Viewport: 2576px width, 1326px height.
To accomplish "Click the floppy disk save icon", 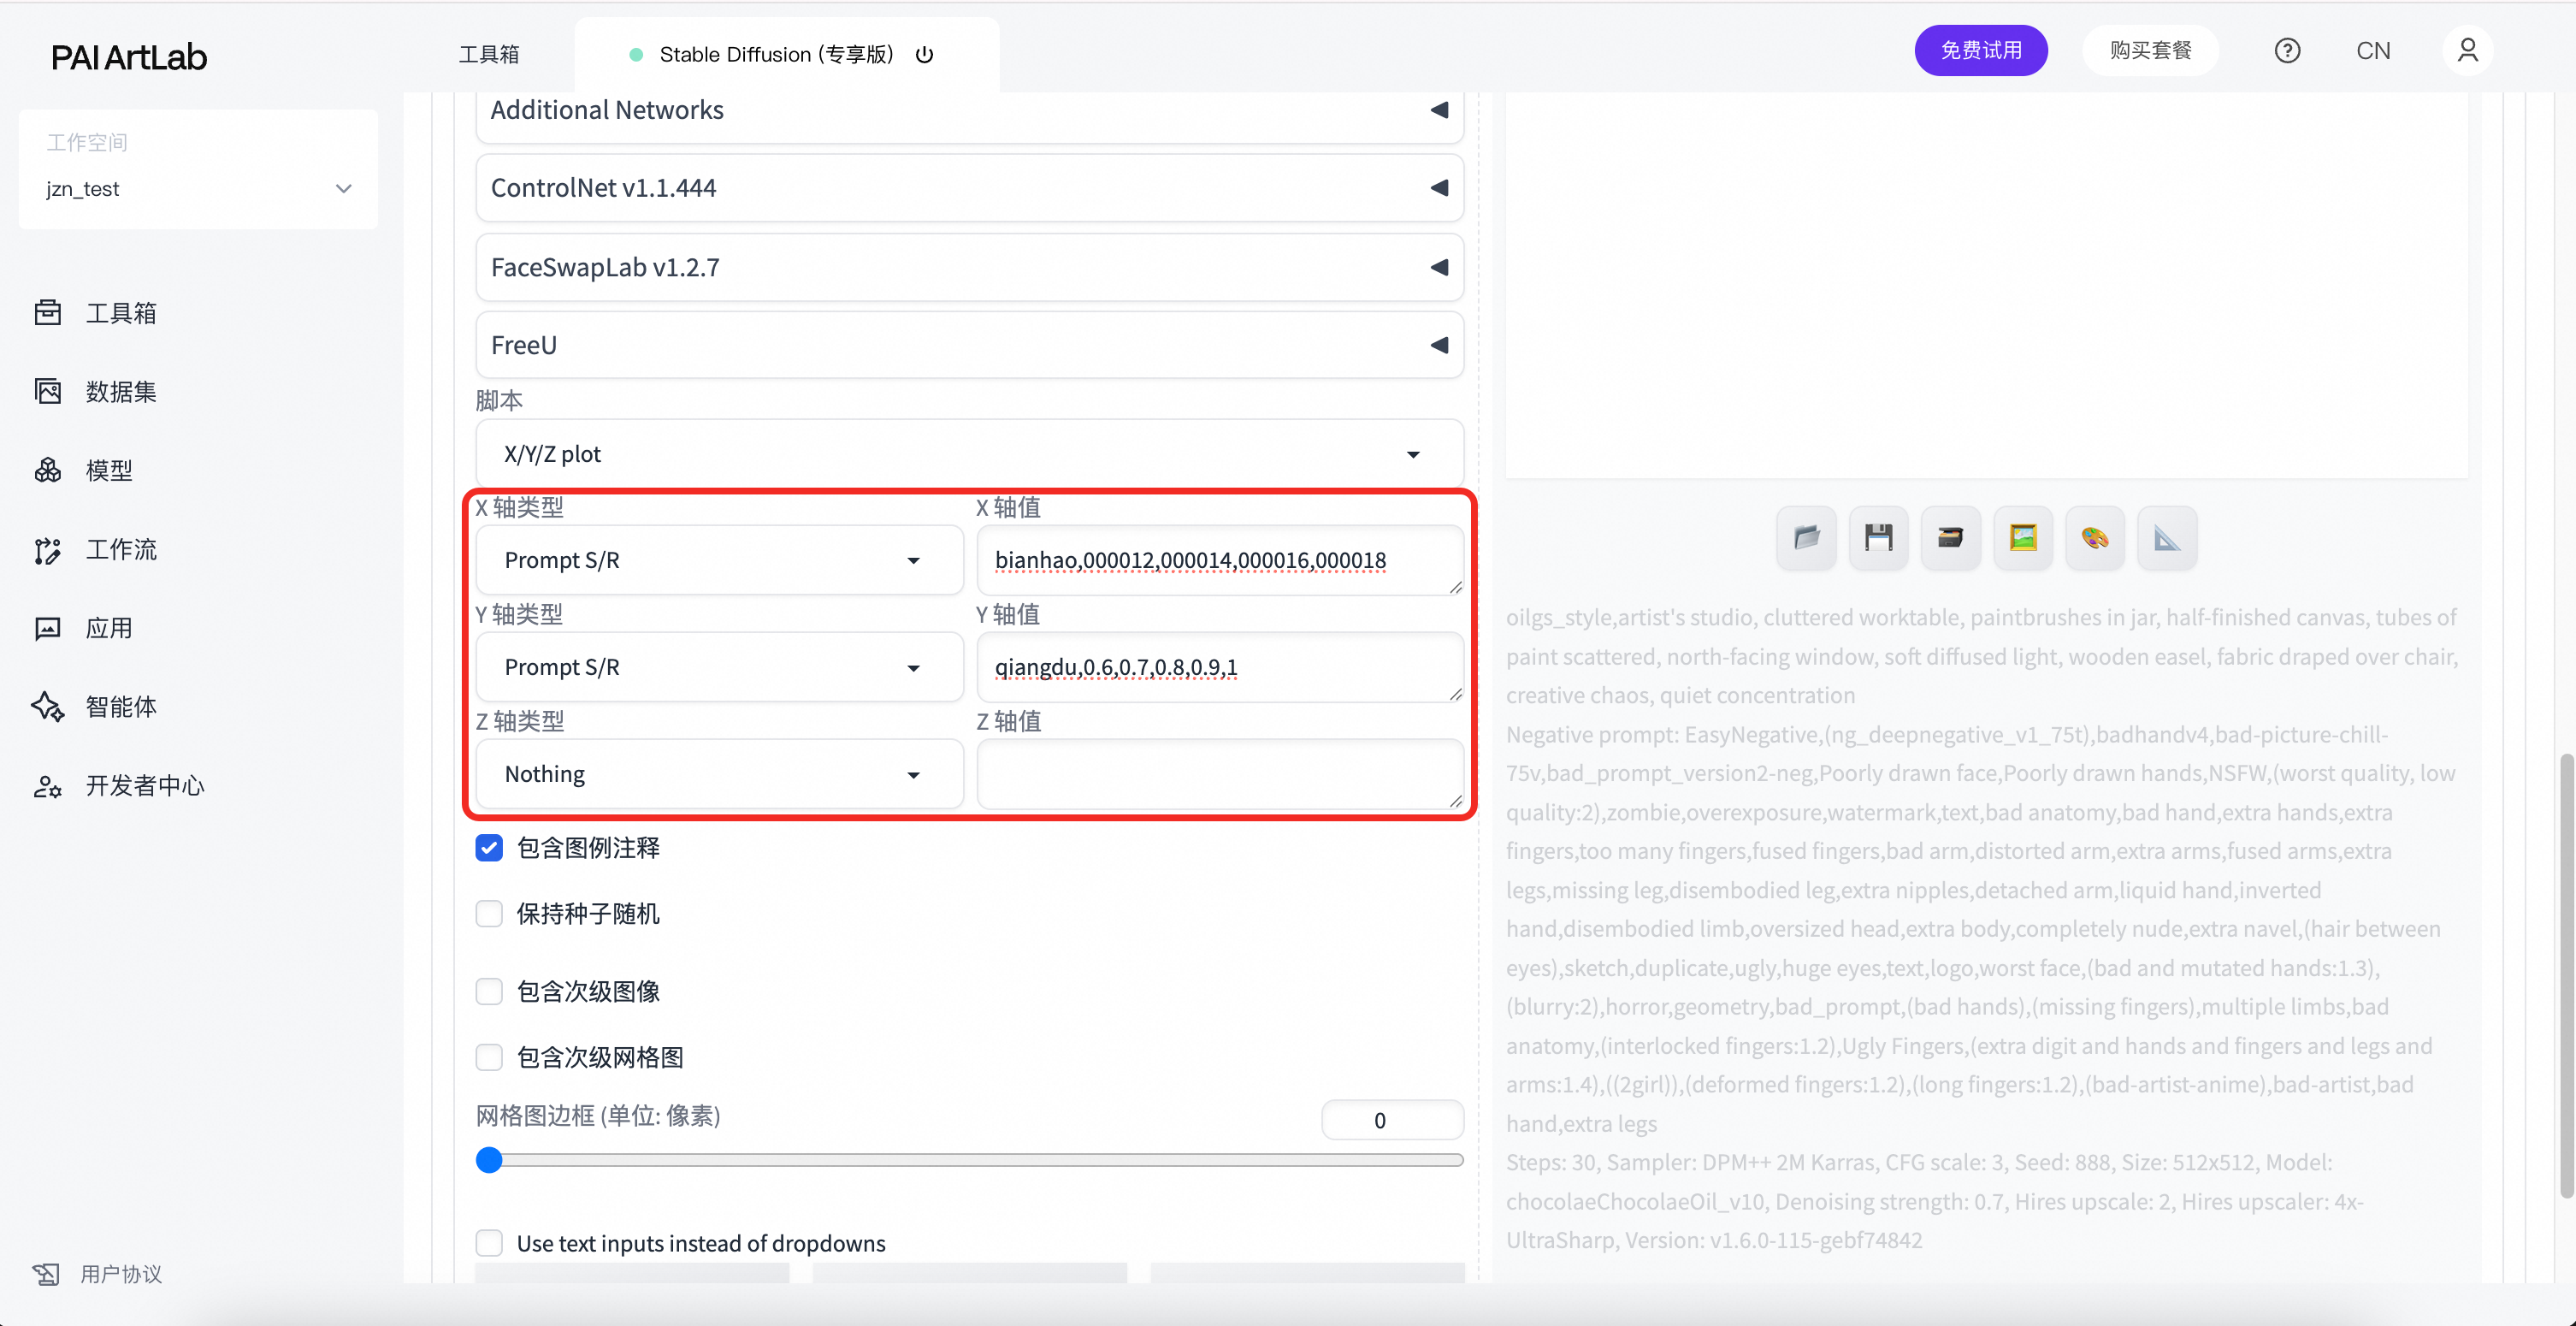I will pos(1878,538).
